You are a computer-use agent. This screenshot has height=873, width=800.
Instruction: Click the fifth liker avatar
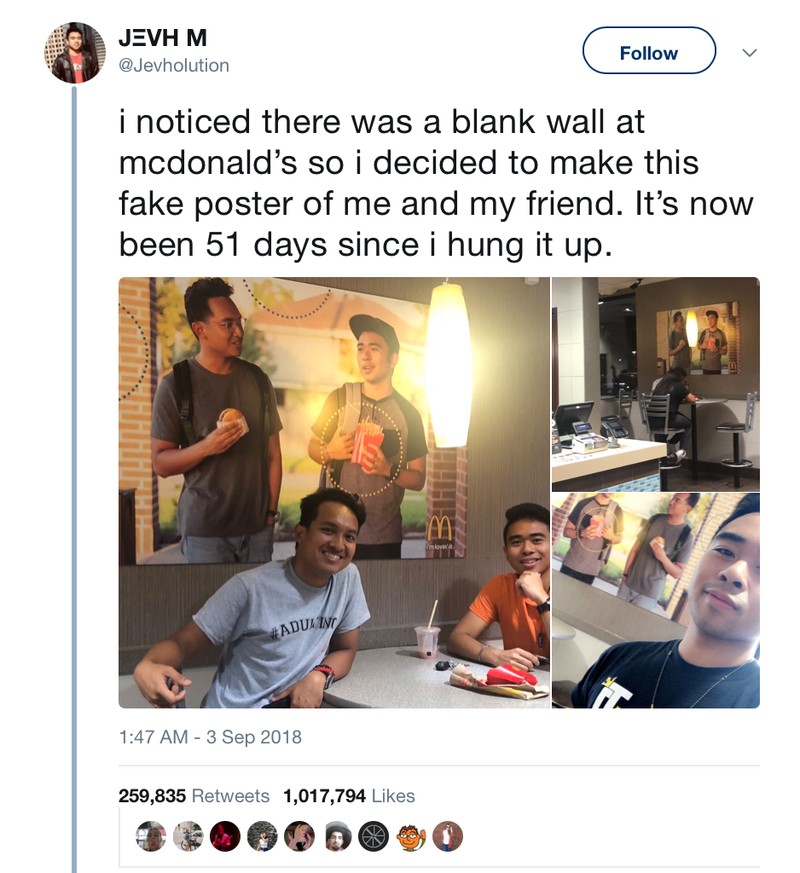click(x=299, y=836)
